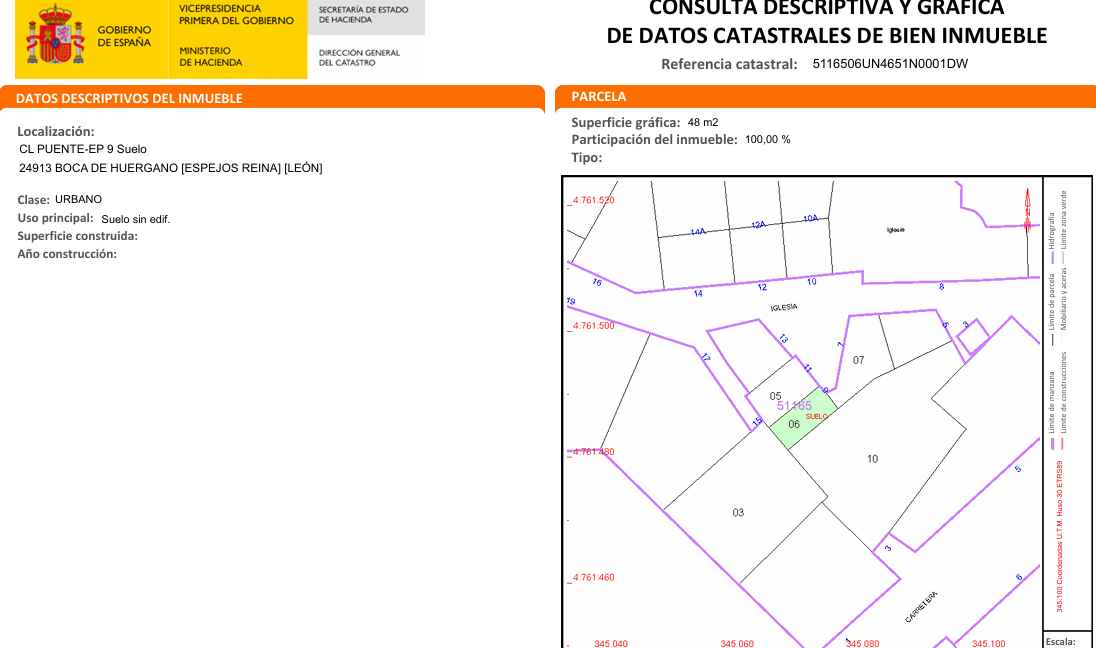Viewport: 1096px width, 648px height.
Task: Click coordinate label 4.761.500
Action: [x=593, y=326]
